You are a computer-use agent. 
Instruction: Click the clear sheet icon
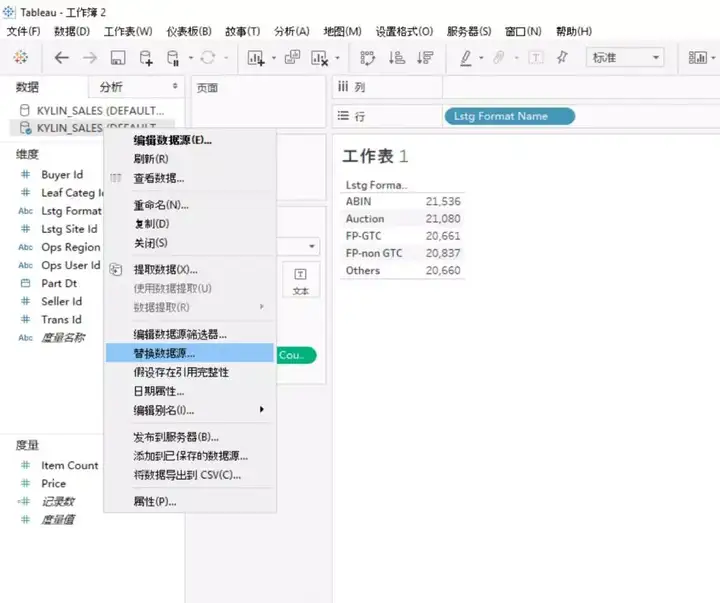320,58
